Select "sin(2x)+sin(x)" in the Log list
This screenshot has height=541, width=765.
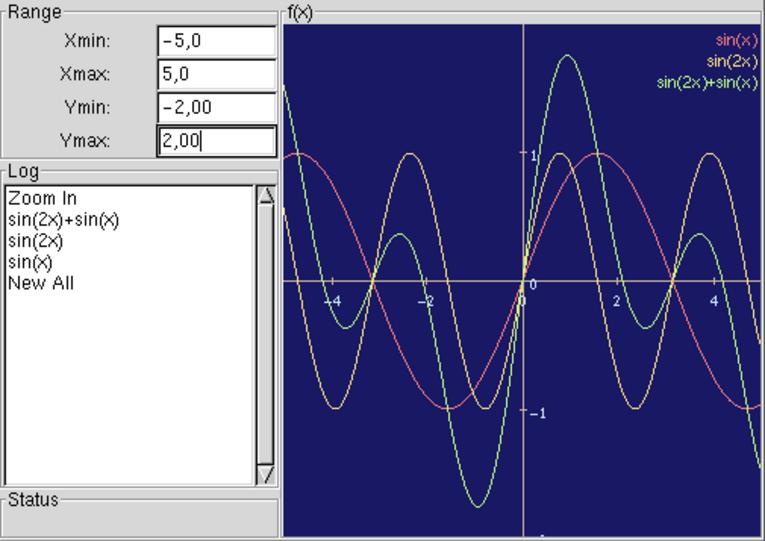coord(63,219)
